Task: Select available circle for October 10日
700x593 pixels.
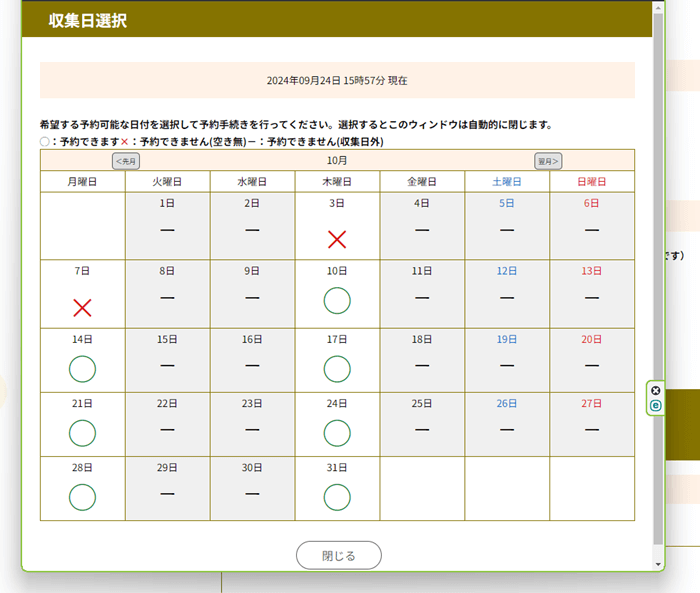Action: point(337,301)
